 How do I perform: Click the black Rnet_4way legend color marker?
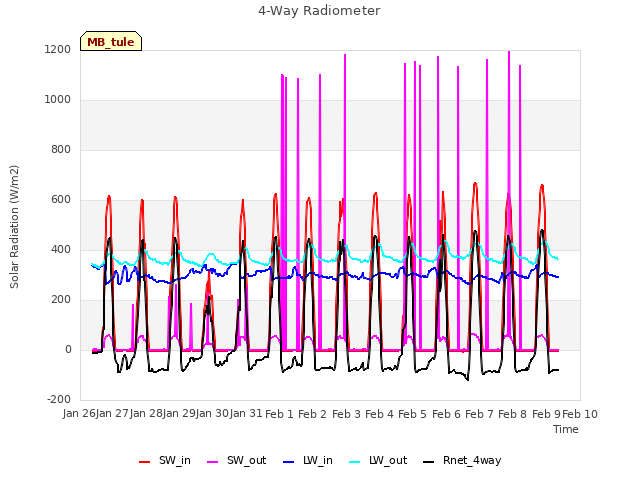click(429, 462)
